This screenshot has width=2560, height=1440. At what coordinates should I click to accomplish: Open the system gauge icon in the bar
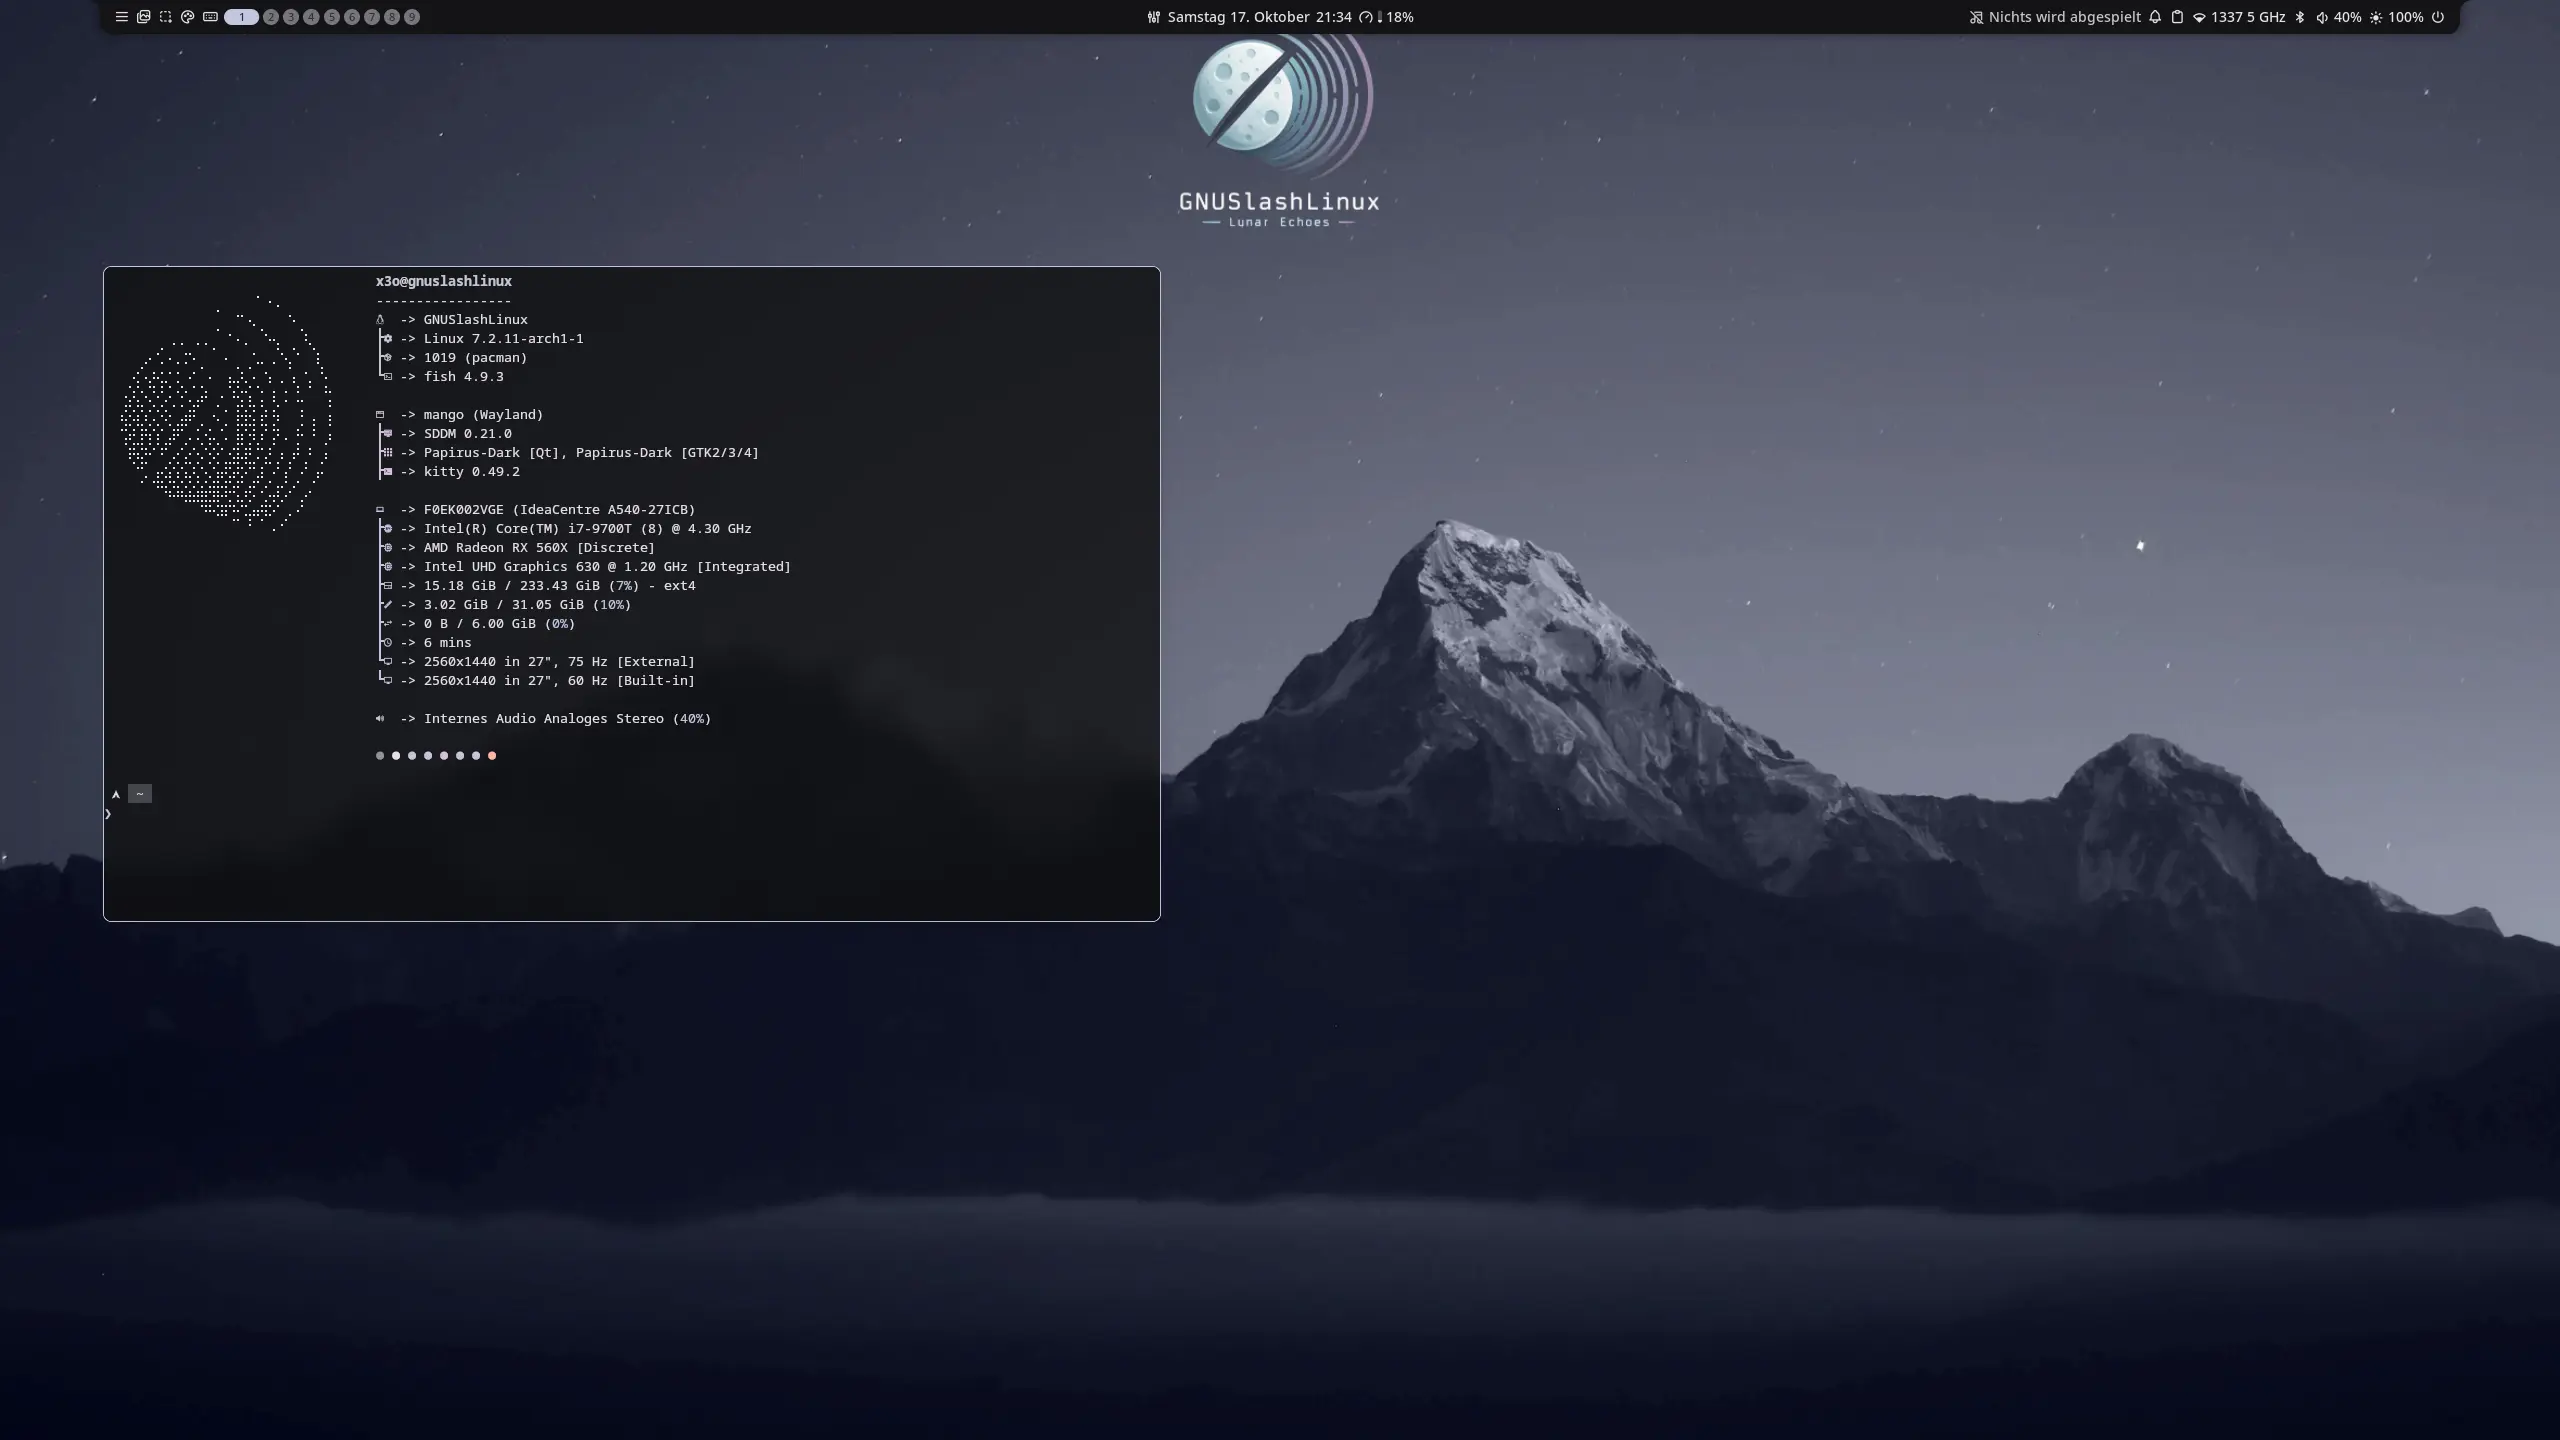click(1366, 17)
